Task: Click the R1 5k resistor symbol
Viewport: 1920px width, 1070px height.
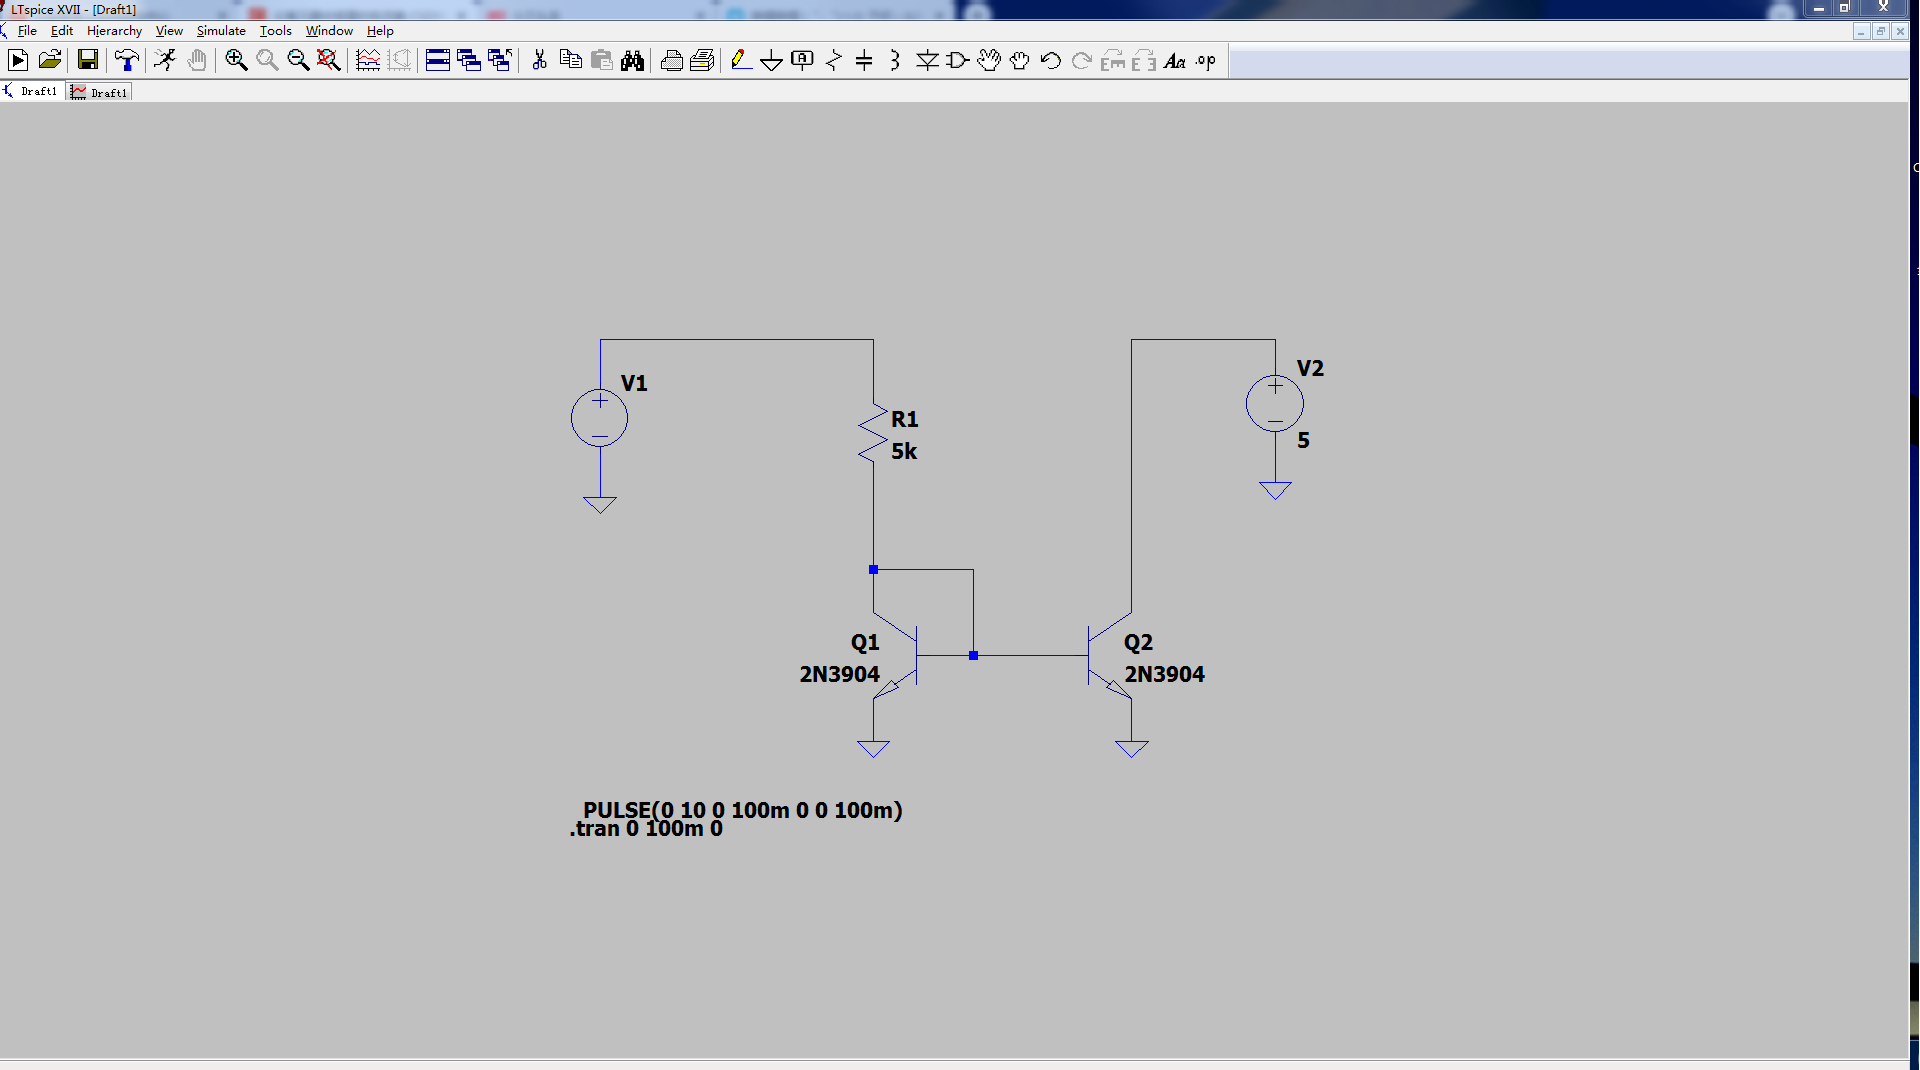Action: click(x=873, y=435)
